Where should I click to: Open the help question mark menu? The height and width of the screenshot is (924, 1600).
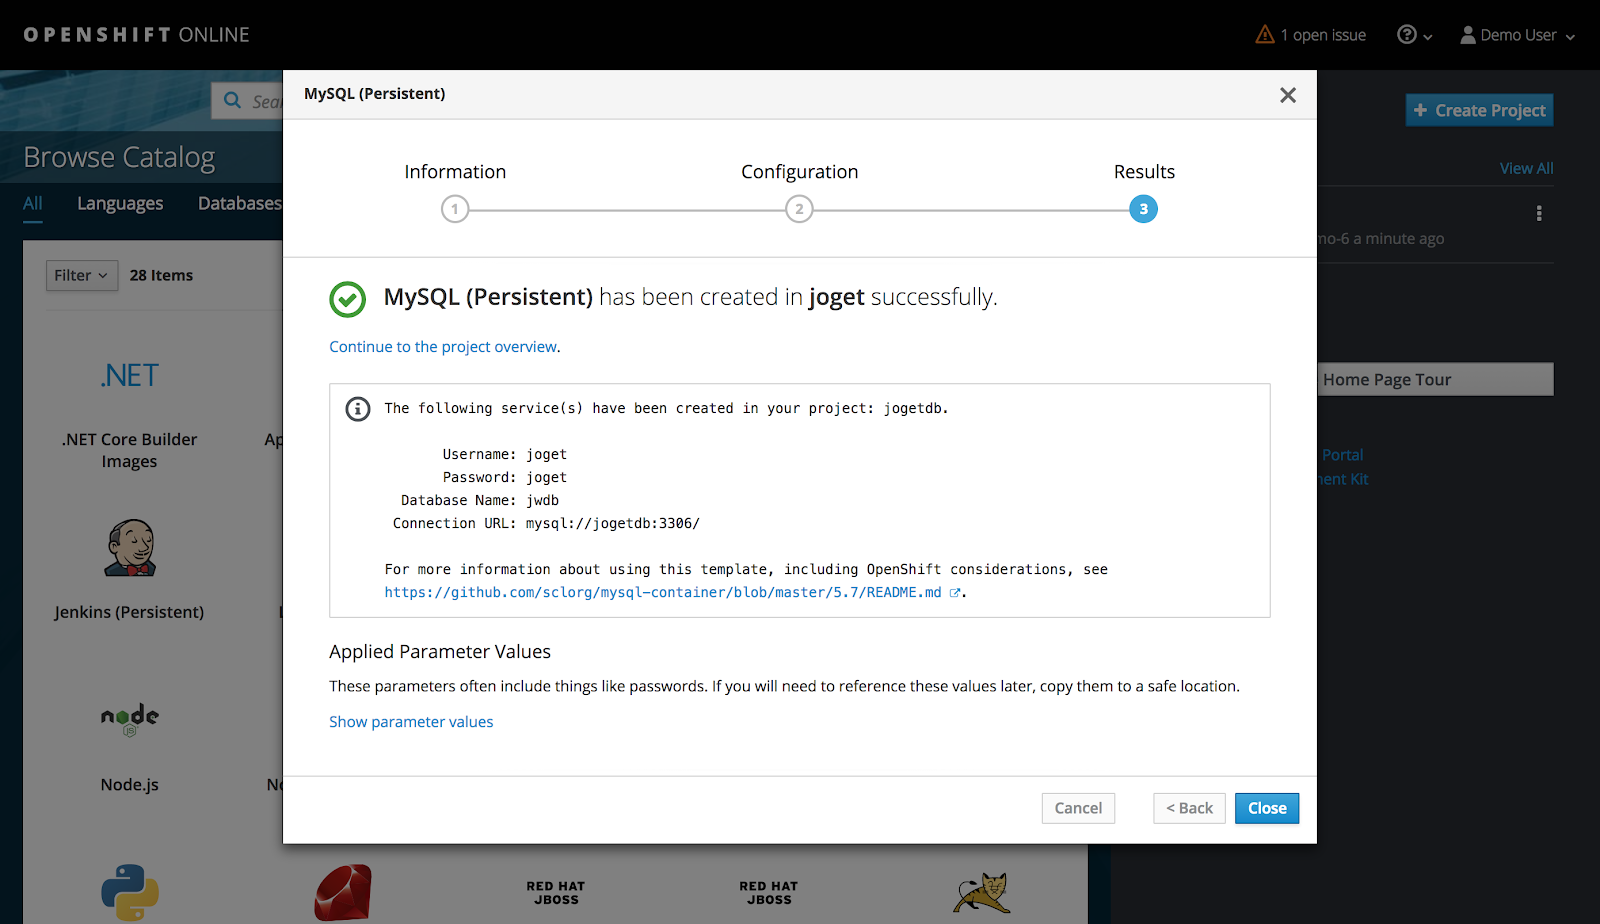(1414, 35)
